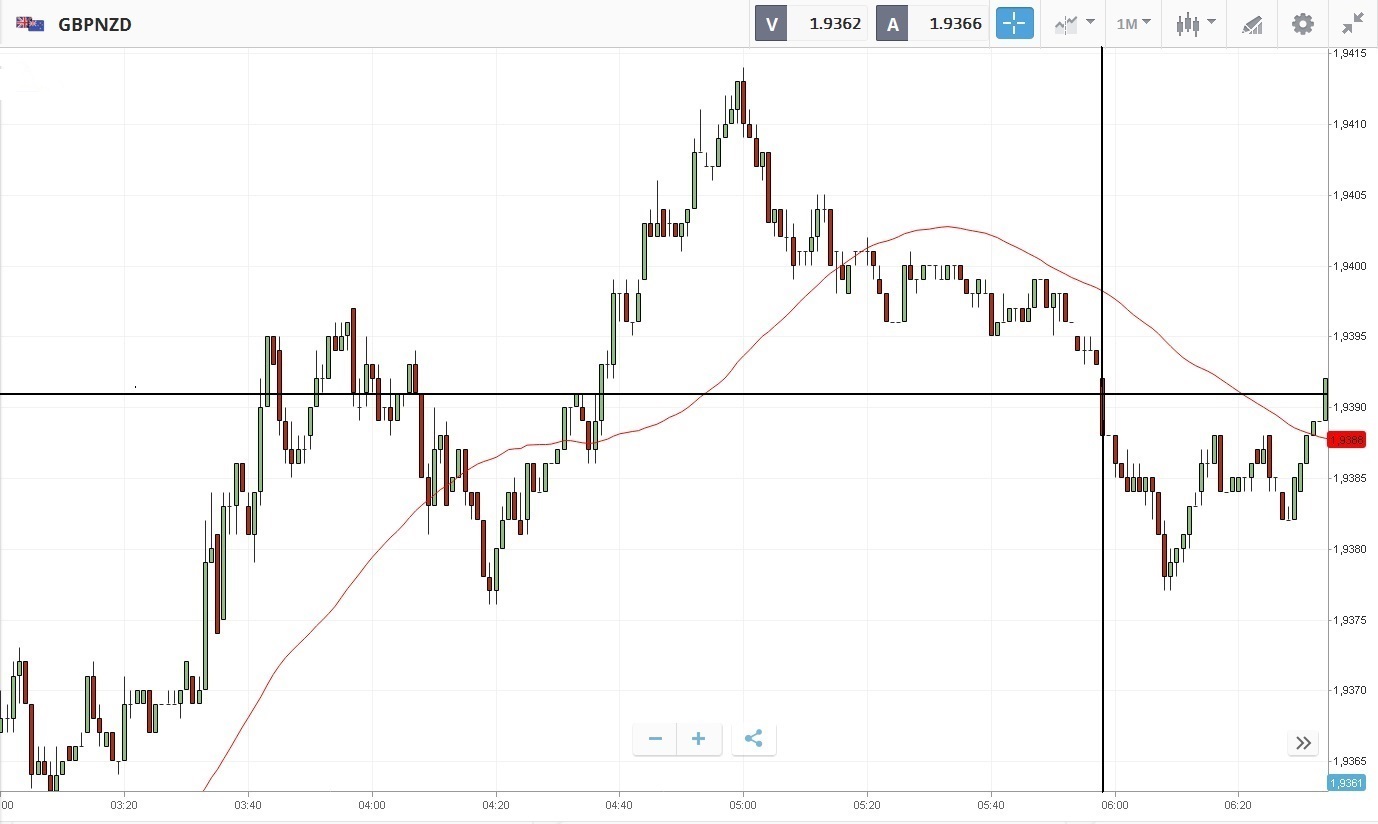Click the red moving average price label

coord(1347,439)
